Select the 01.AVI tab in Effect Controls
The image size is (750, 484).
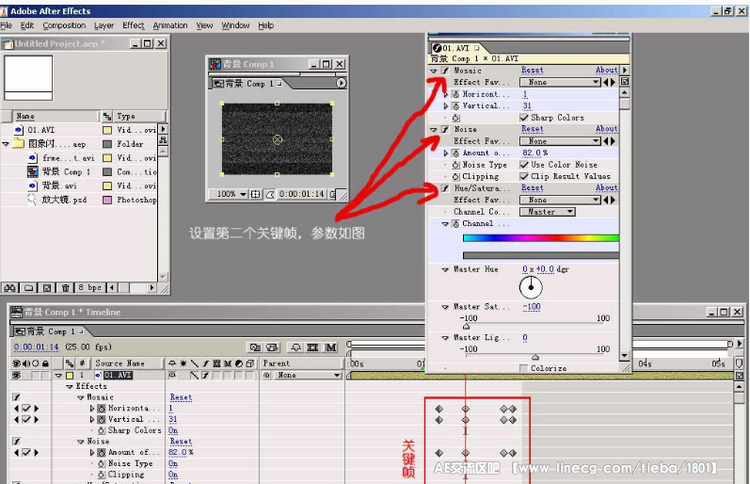456,48
